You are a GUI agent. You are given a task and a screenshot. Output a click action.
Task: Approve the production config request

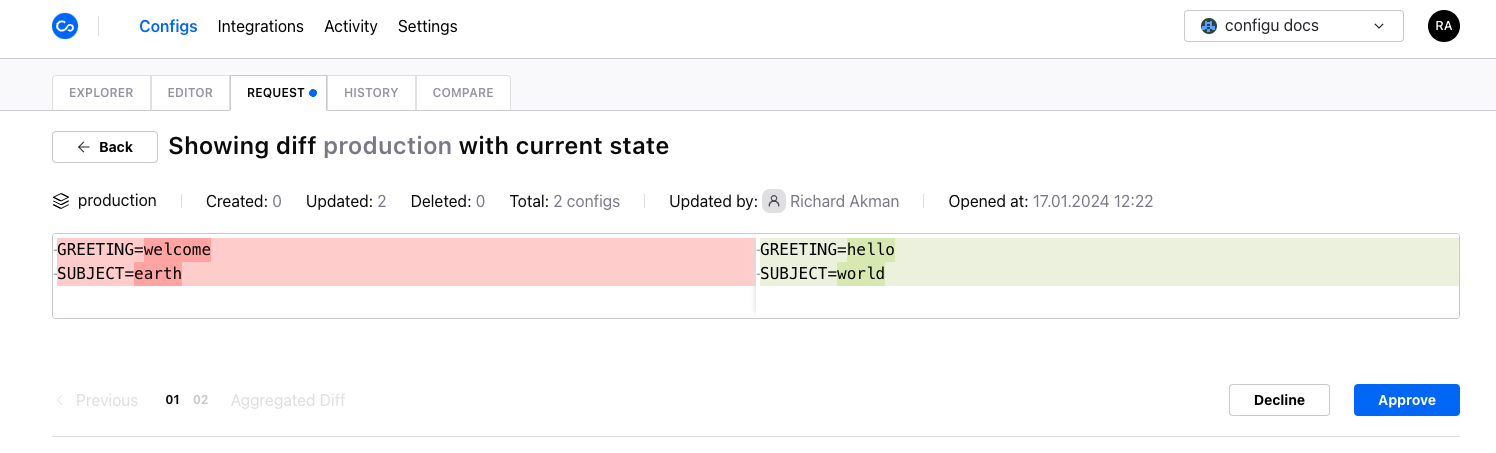[1407, 400]
